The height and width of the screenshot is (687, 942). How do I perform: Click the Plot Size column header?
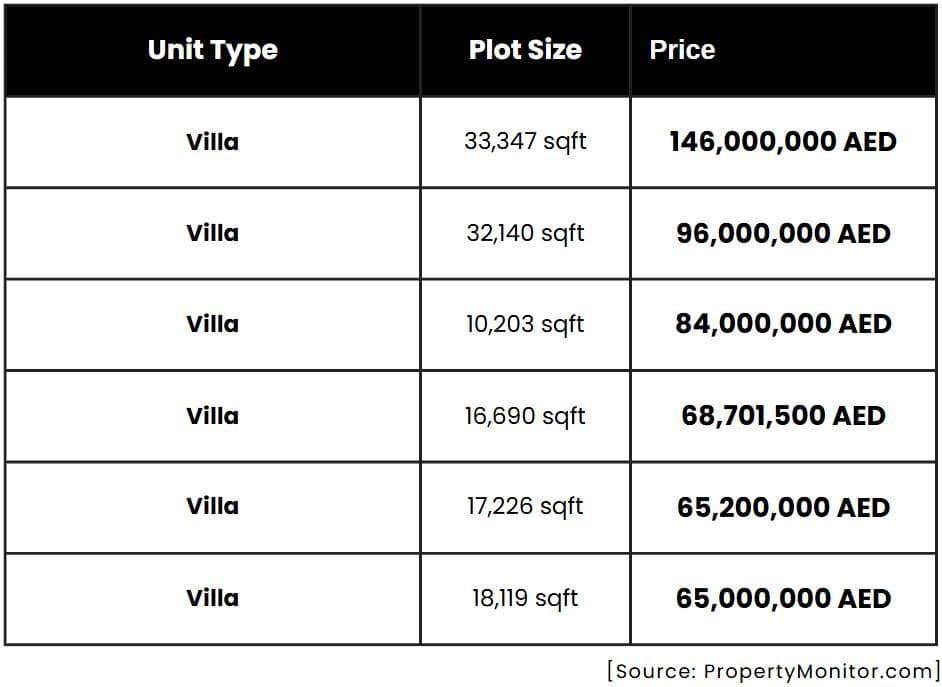(525, 50)
